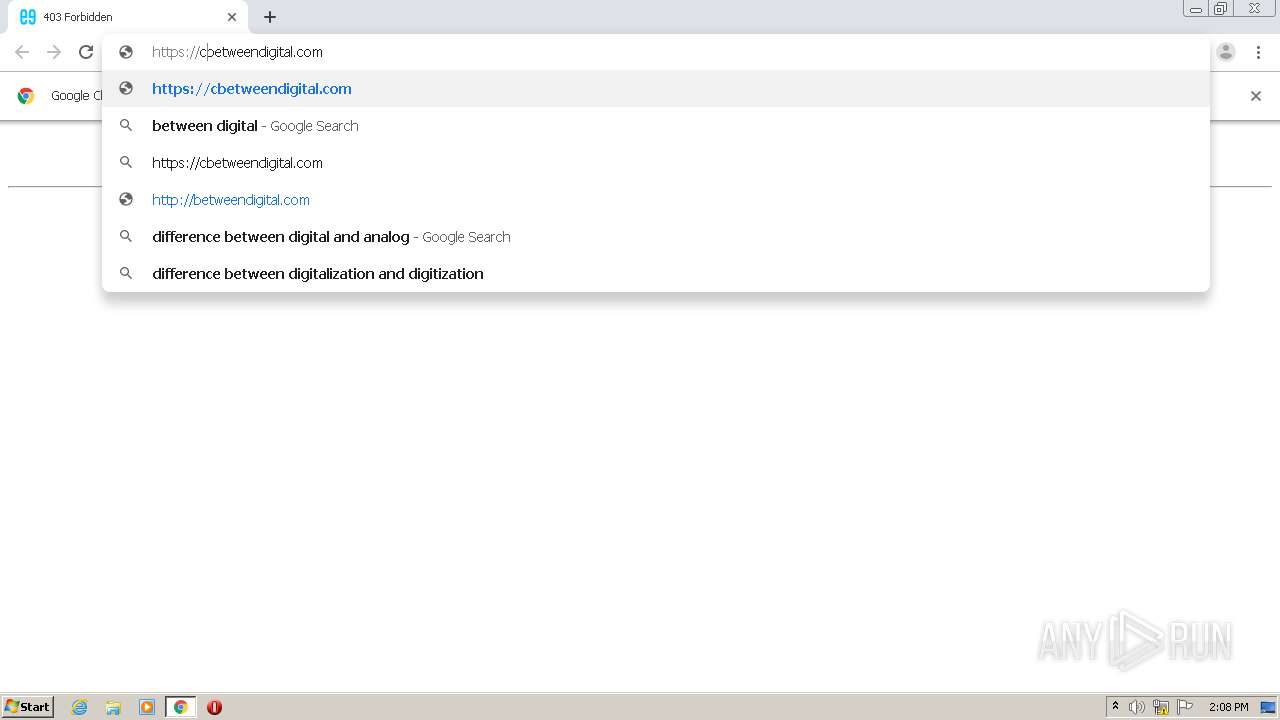1280x720 pixels.
Task: Open the Chrome three-dot menu
Action: point(1258,52)
